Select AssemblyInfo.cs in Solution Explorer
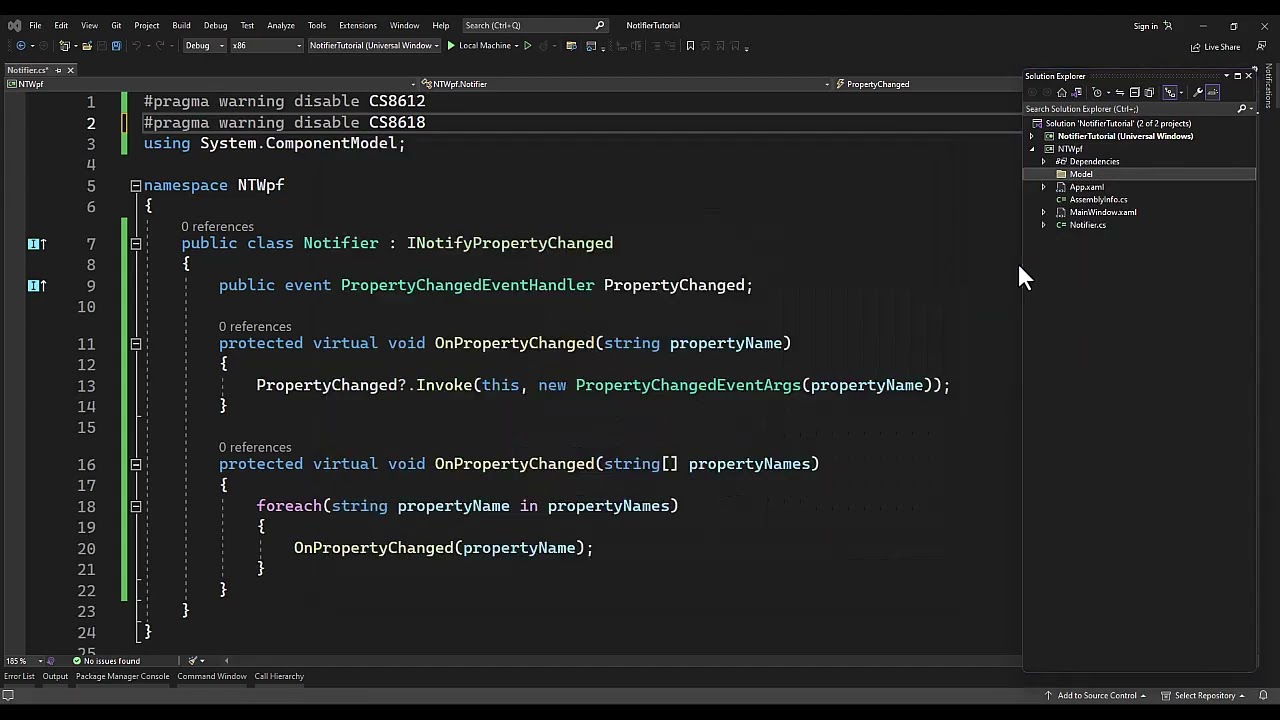1280x720 pixels. pos(1098,200)
